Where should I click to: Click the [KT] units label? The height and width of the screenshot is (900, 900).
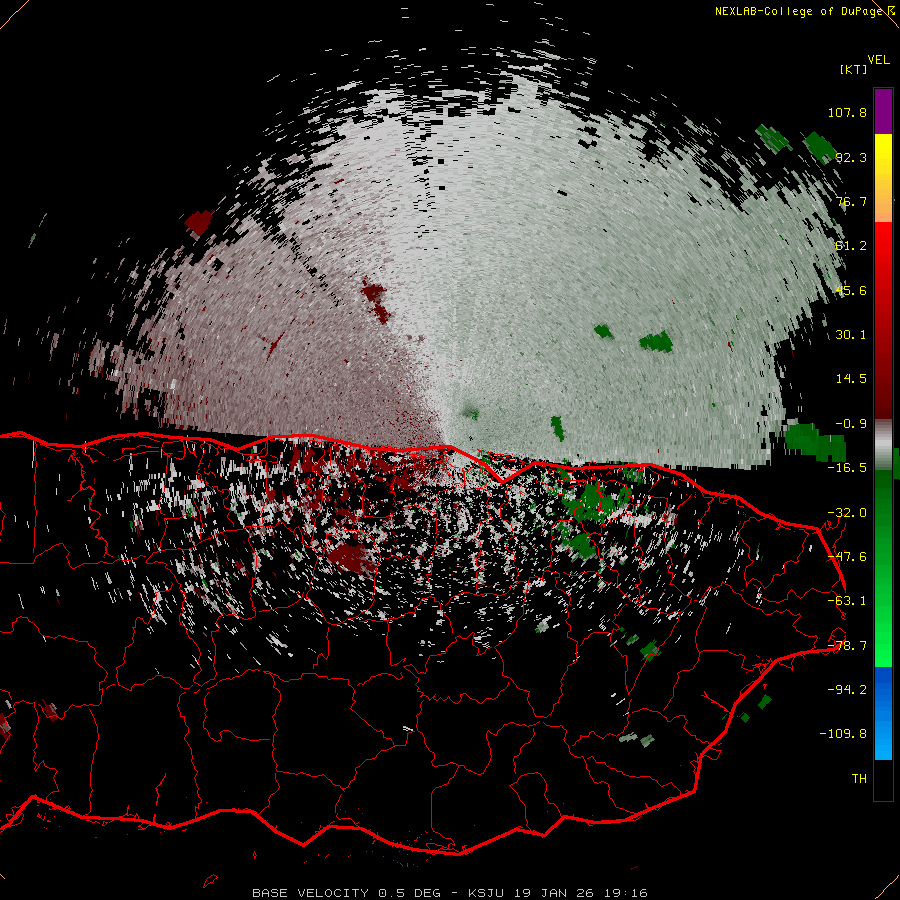point(853,69)
